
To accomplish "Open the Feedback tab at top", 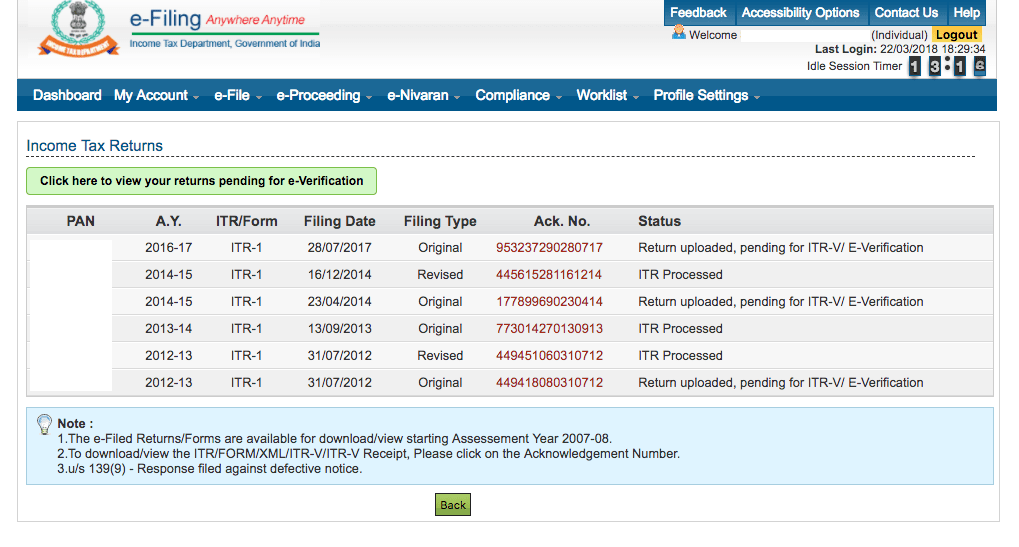I will click(698, 12).
